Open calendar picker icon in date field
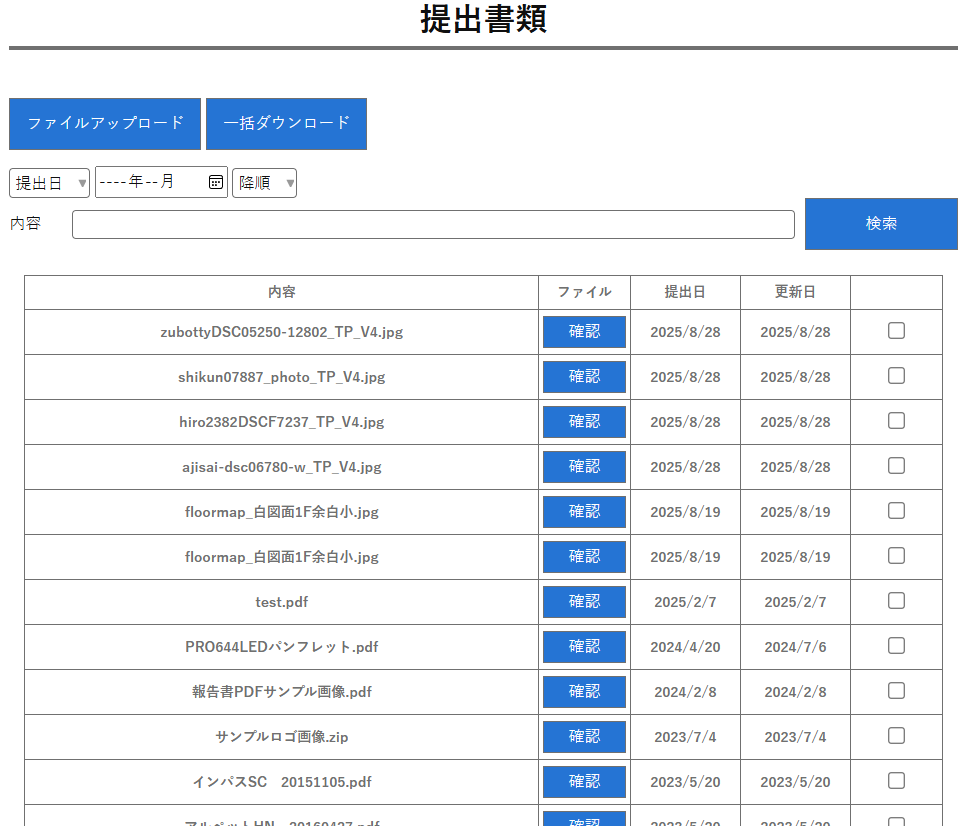 [x=215, y=182]
